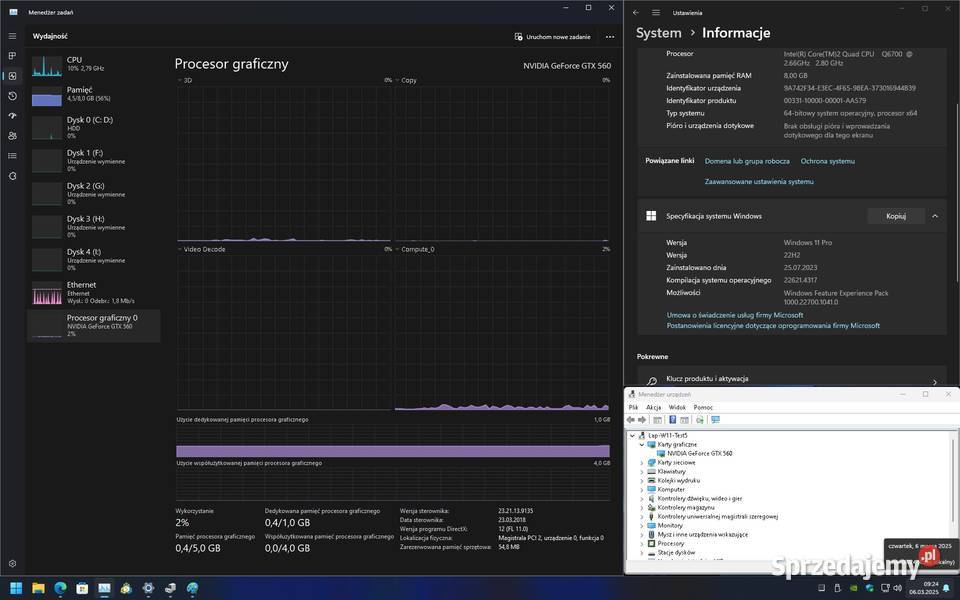This screenshot has width=960, height=600.
Task: Open Details icon in Task Manager sidebar
Action: [12, 156]
